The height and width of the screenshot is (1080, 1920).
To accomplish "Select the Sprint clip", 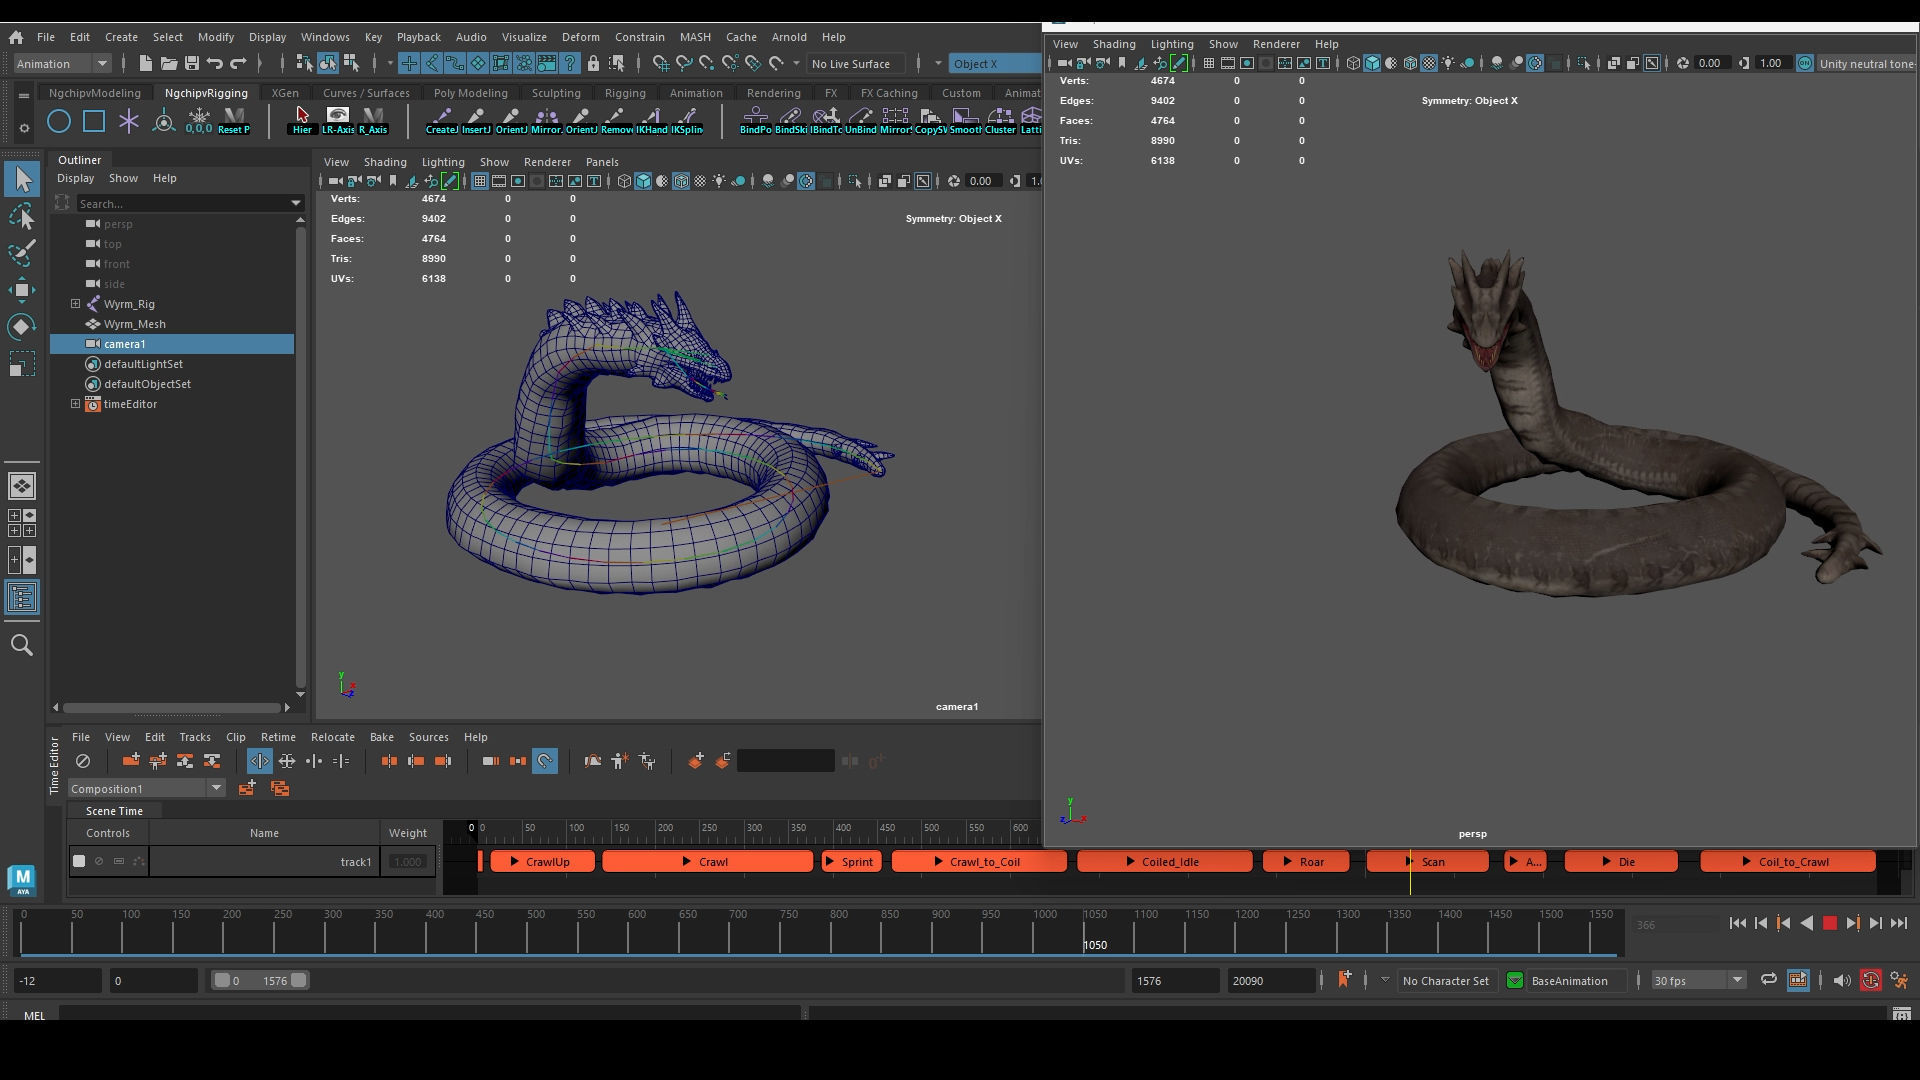I will tap(851, 862).
